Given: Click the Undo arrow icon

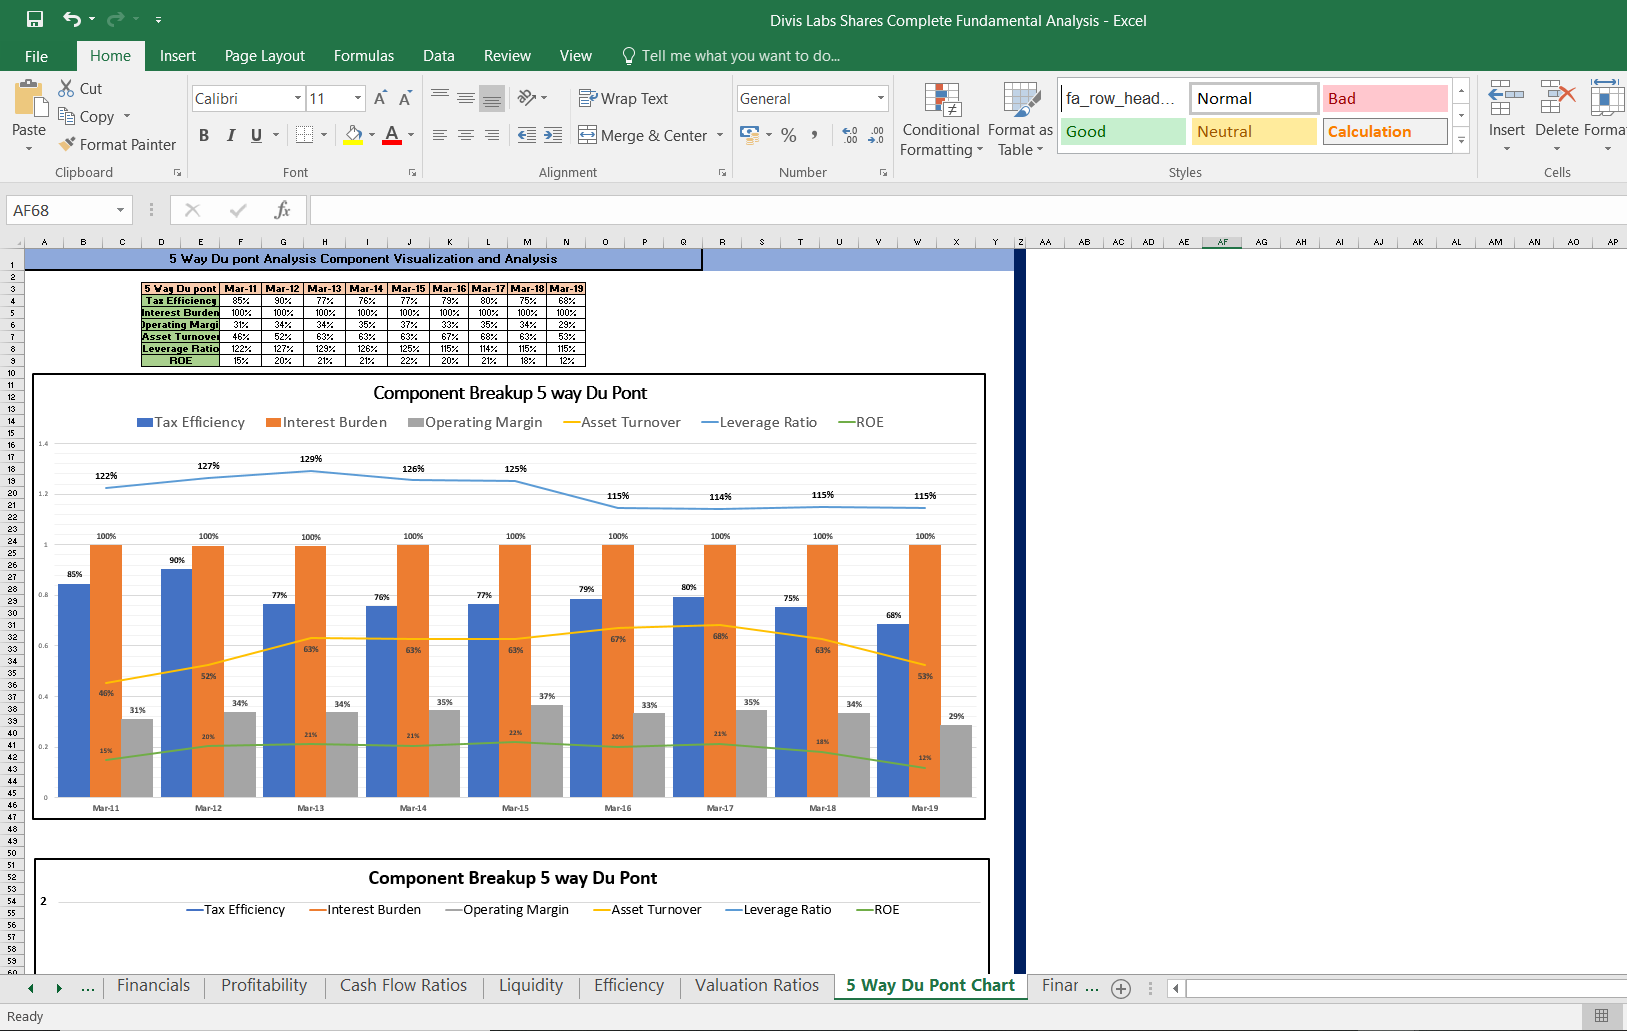Looking at the screenshot, I should 71,19.
